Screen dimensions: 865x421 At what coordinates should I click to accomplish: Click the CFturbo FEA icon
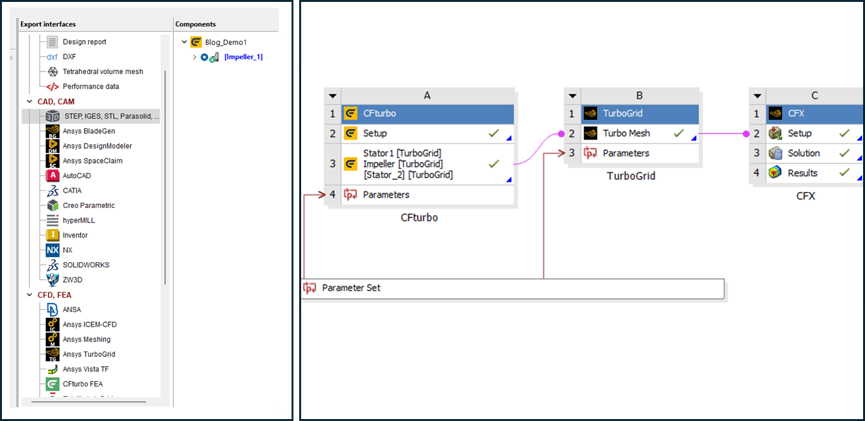coord(52,384)
